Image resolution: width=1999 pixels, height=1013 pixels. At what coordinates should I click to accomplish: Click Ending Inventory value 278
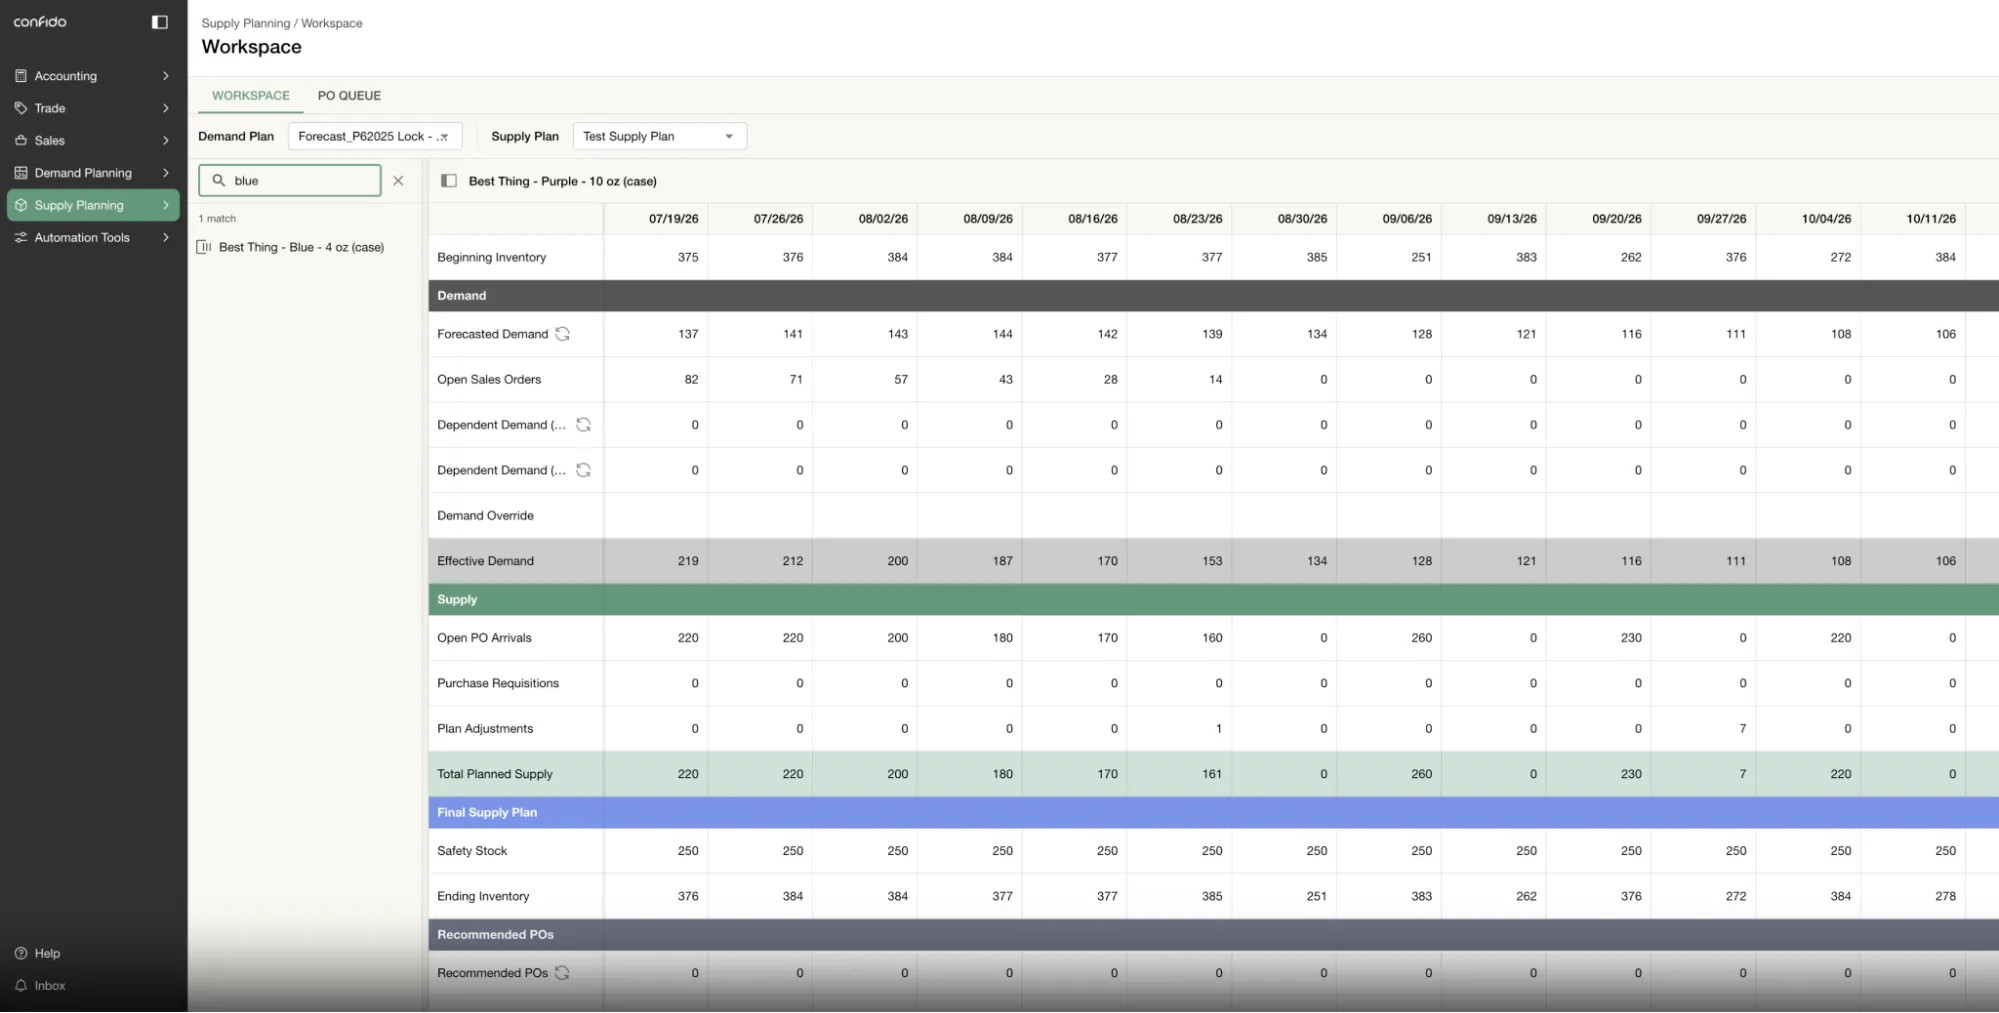1945,897
